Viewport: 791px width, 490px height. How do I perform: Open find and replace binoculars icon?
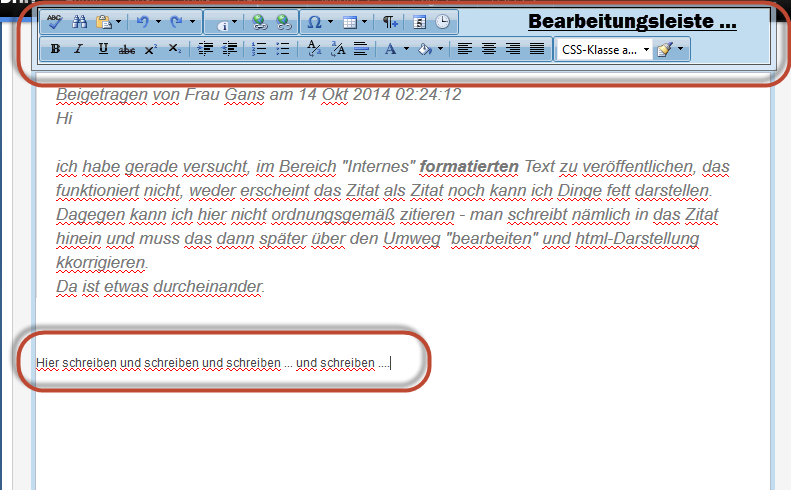click(80, 21)
